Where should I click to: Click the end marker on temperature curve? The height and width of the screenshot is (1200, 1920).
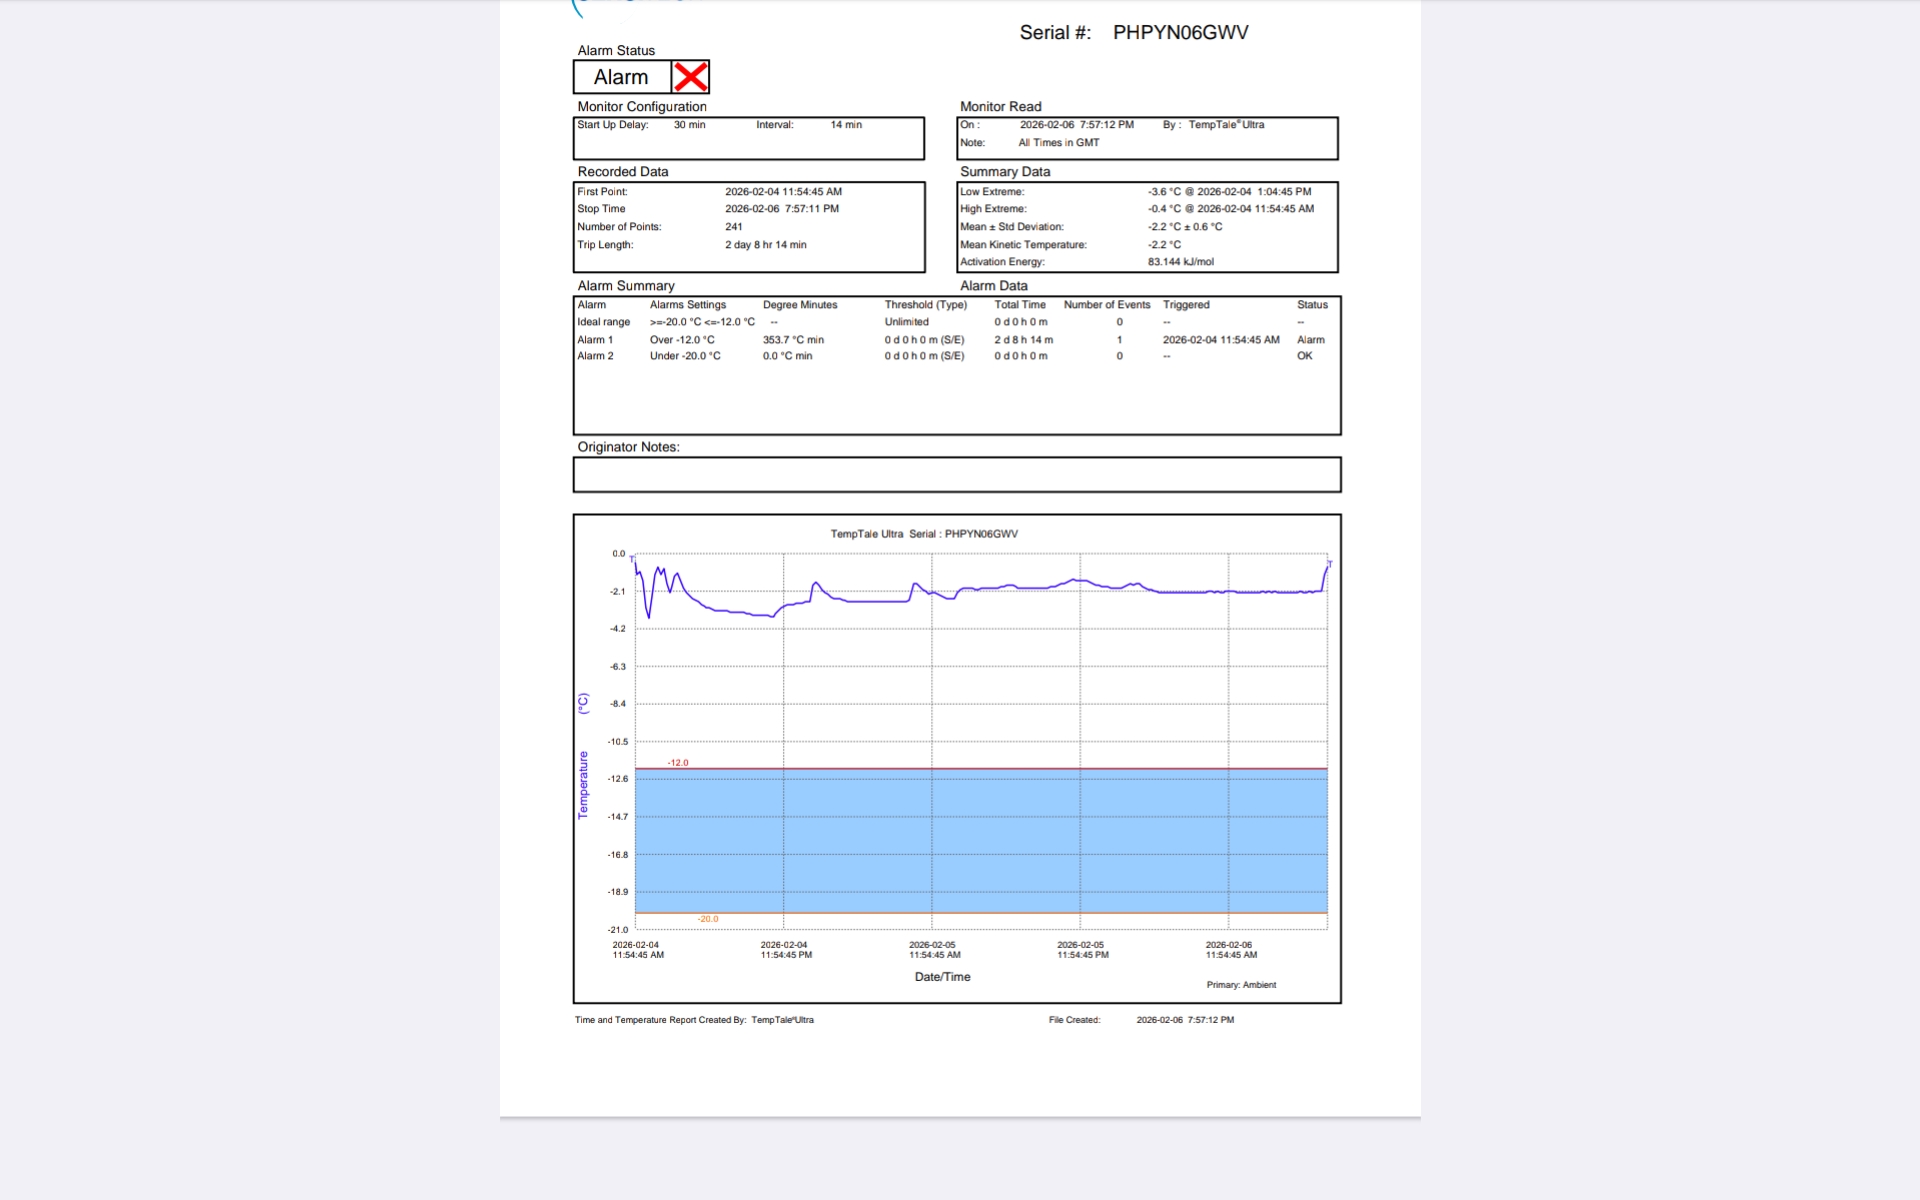click(1329, 564)
